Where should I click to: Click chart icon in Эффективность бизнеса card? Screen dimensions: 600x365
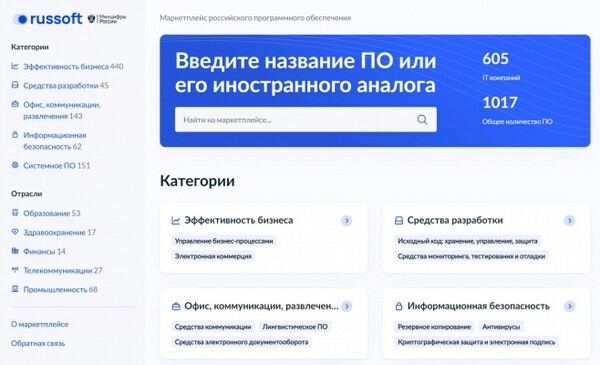click(x=176, y=221)
